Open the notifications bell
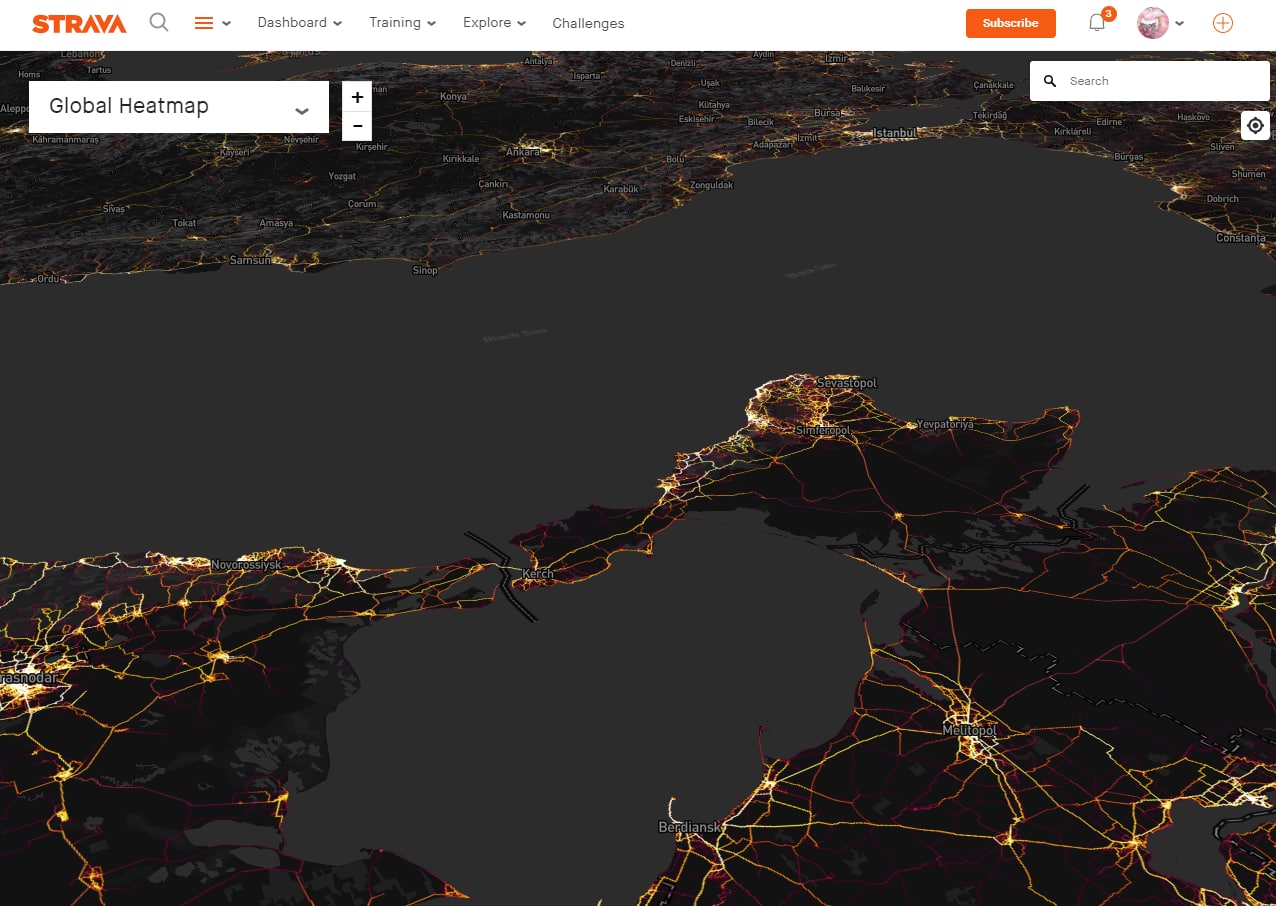1276x906 pixels. click(1097, 23)
